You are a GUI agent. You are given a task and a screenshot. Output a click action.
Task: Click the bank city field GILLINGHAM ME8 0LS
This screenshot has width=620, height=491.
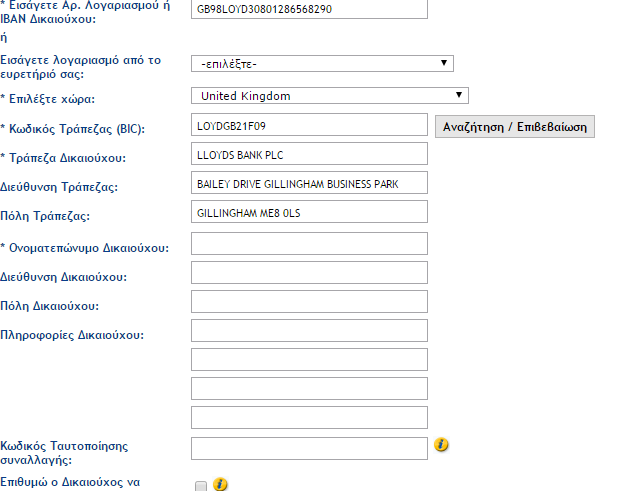click(309, 213)
